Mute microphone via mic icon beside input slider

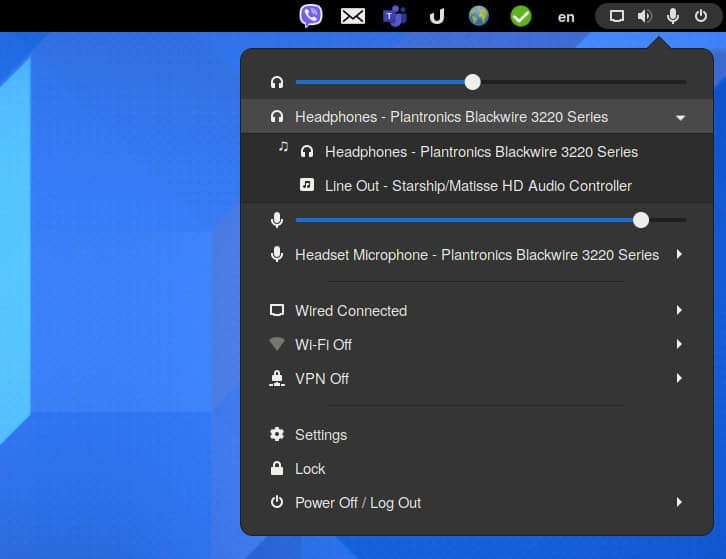[x=277, y=220]
